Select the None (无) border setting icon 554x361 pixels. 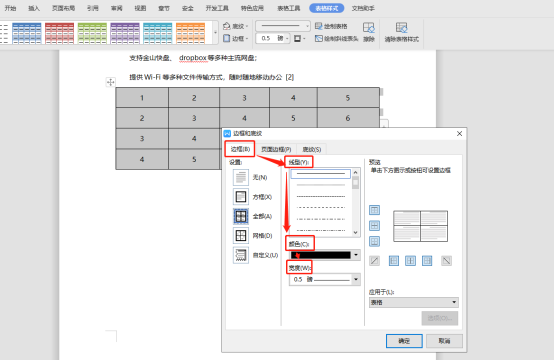pos(241,177)
